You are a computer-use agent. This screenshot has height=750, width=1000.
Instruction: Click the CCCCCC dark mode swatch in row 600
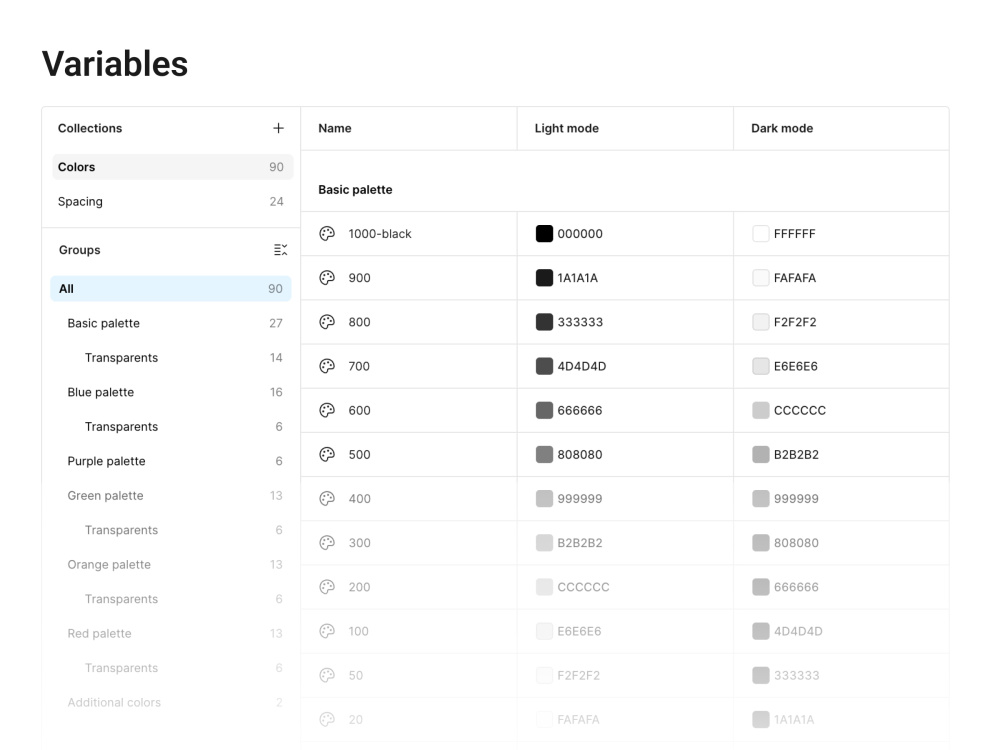click(x=761, y=410)
